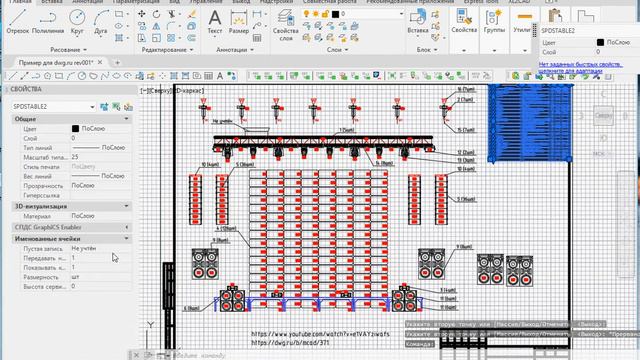Click the Hatch tool in Рисование panel
This screenshot has width=640, height=360.
119,38
